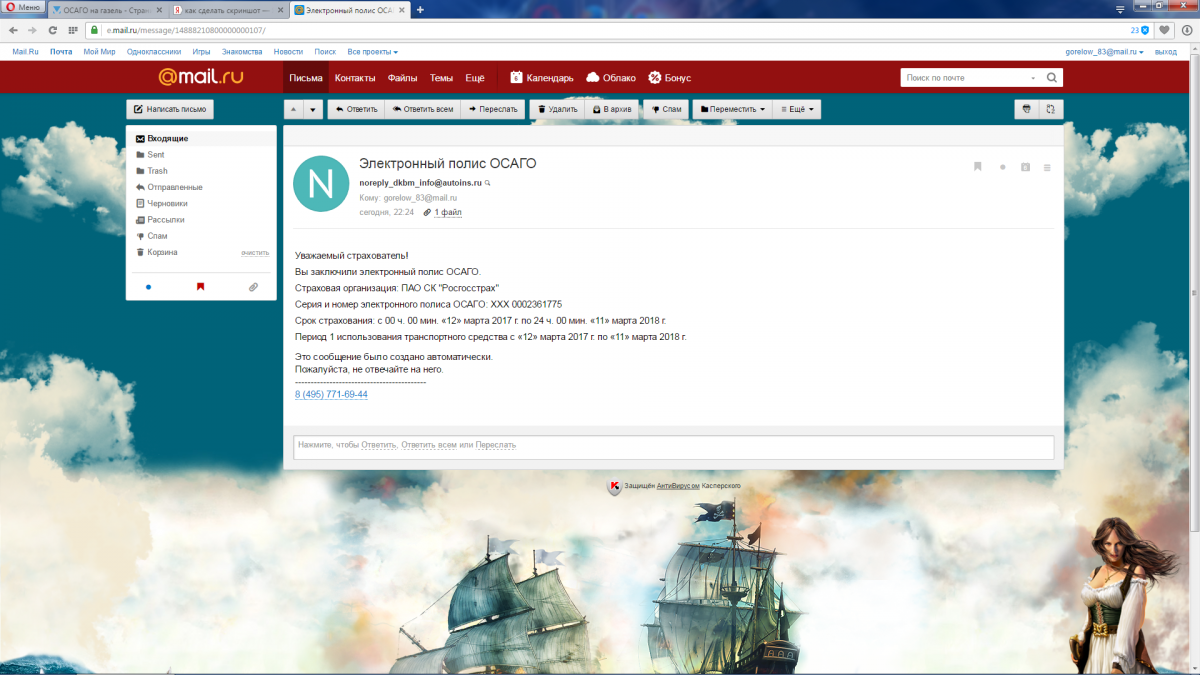Open the Ещё dropdown in the mail toolbar

pos(797,109)
